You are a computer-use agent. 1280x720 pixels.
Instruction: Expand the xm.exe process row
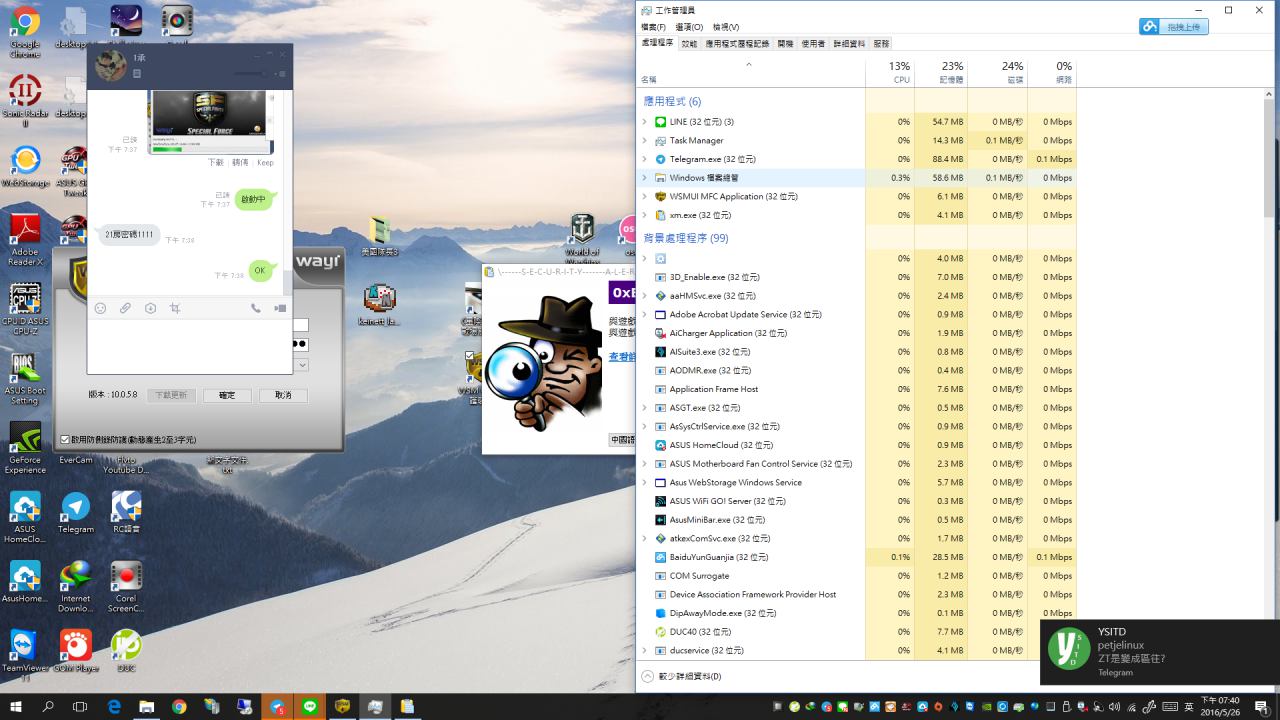(644, 215)
